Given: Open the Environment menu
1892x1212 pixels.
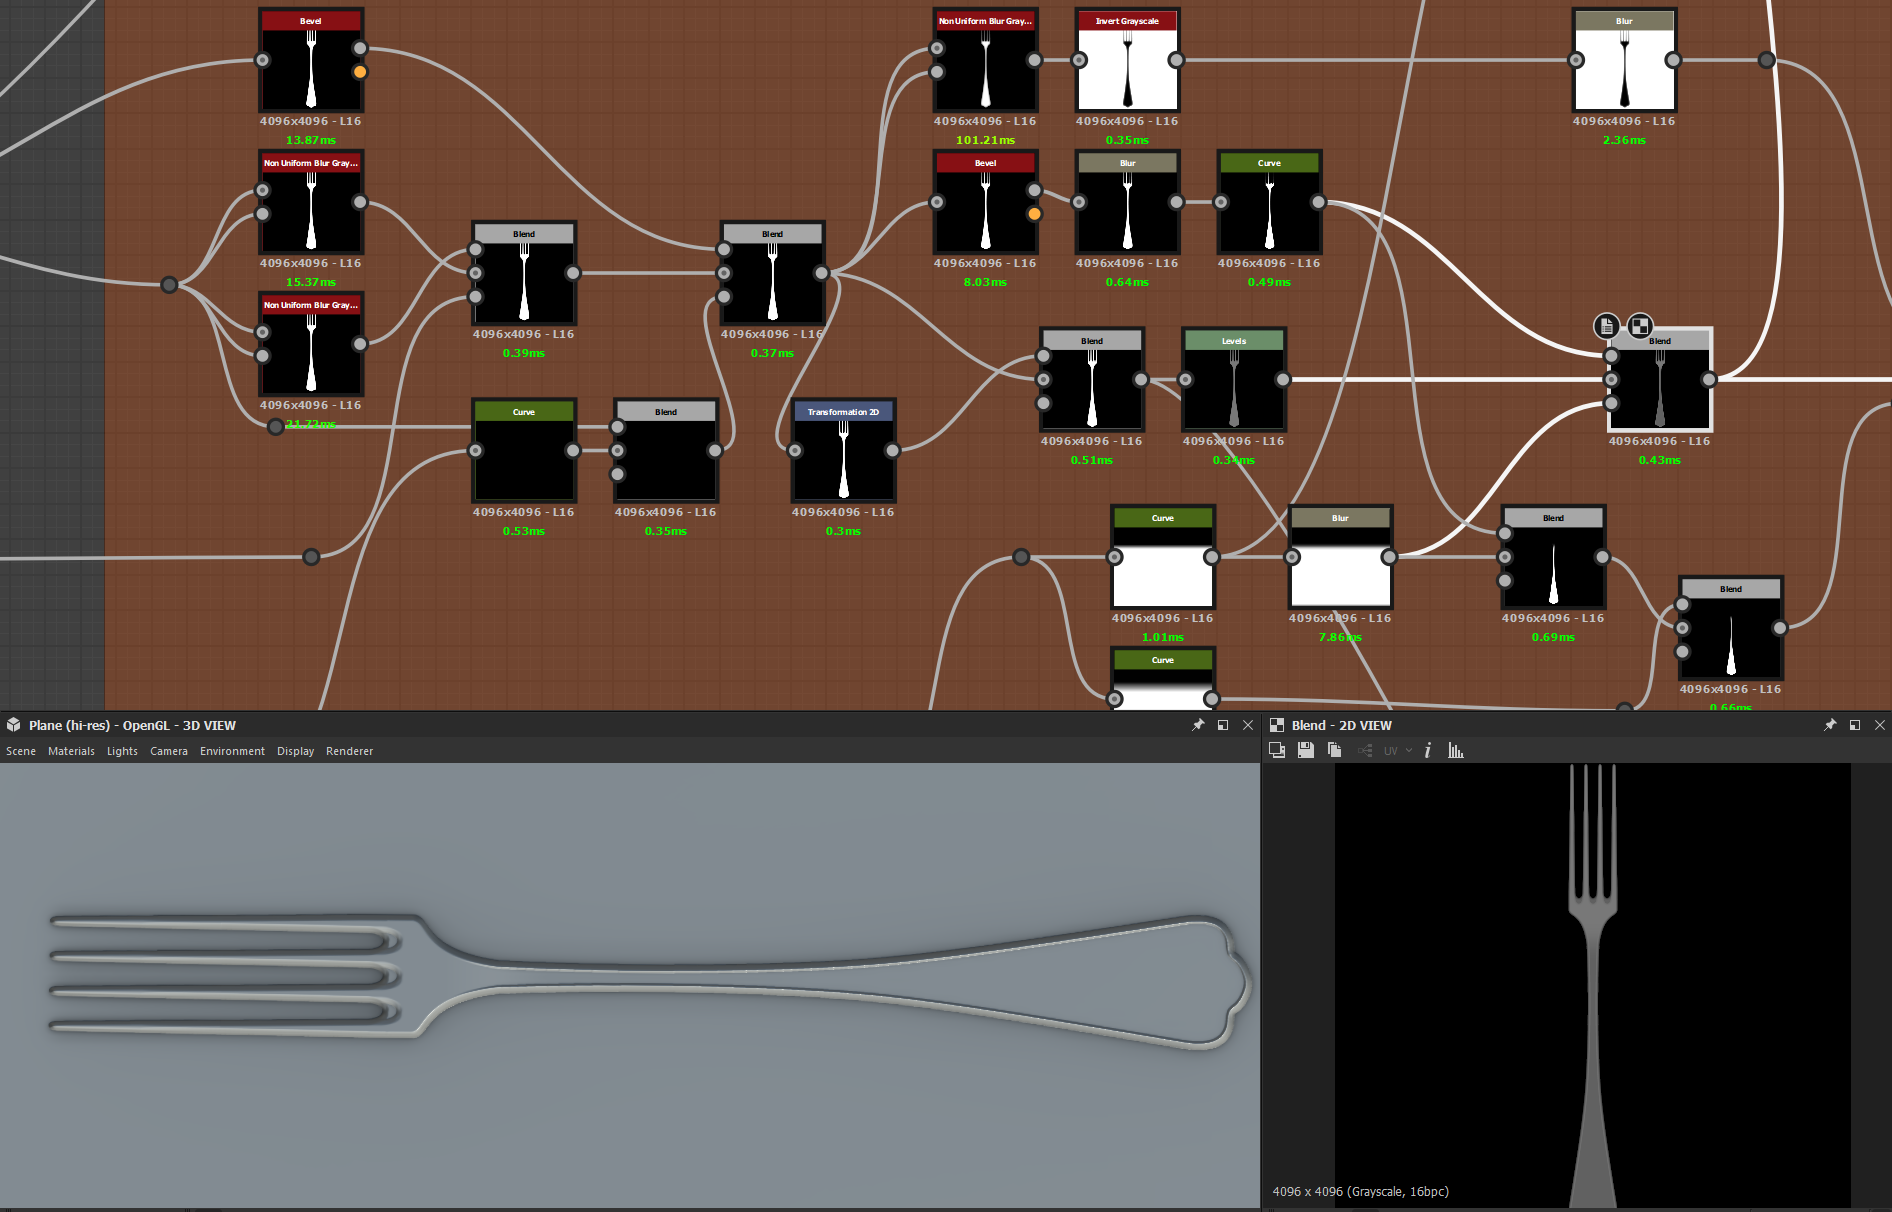Looking at the screenshot, I should [x=232, y=751].
